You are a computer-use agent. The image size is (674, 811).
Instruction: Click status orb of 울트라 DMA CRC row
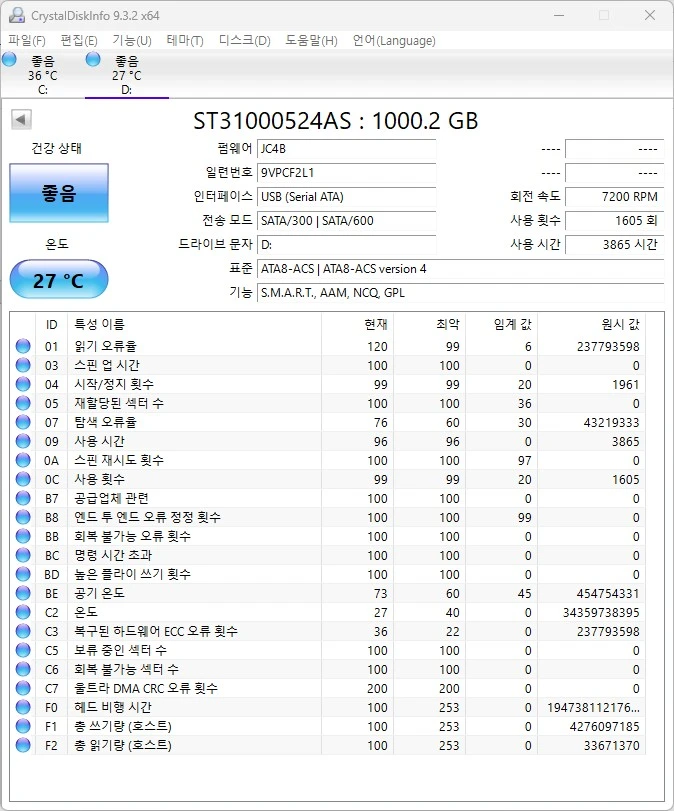[23, 688]
